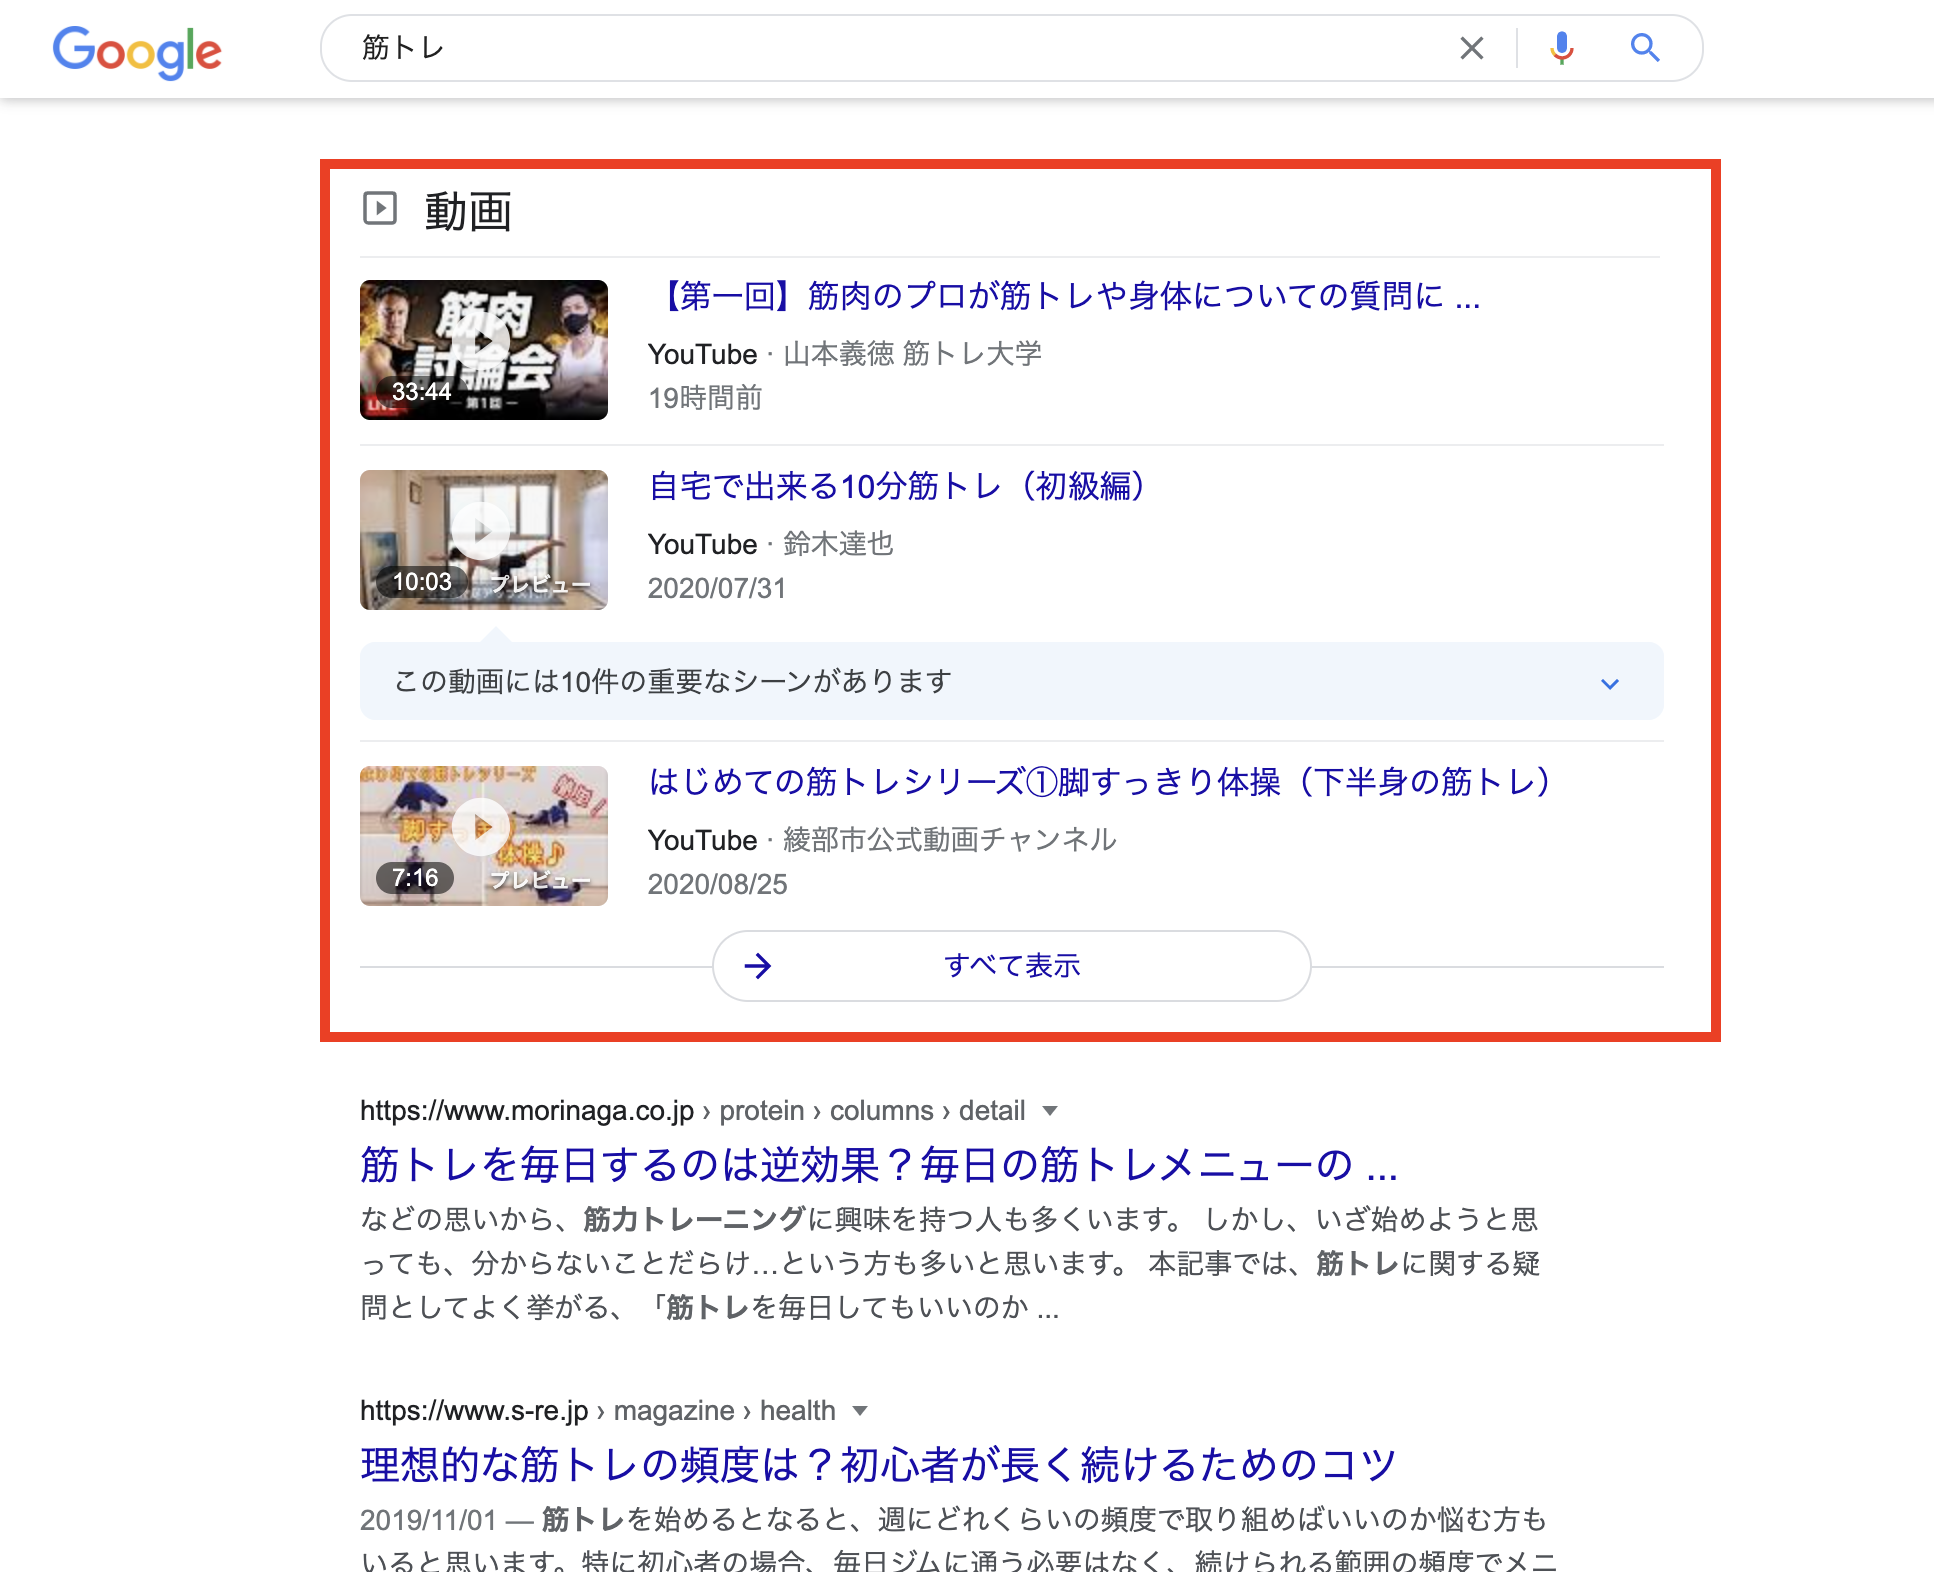Expand the 10件の重要なシーン chevron
1934x1572 pixels.
[1609, 683]
